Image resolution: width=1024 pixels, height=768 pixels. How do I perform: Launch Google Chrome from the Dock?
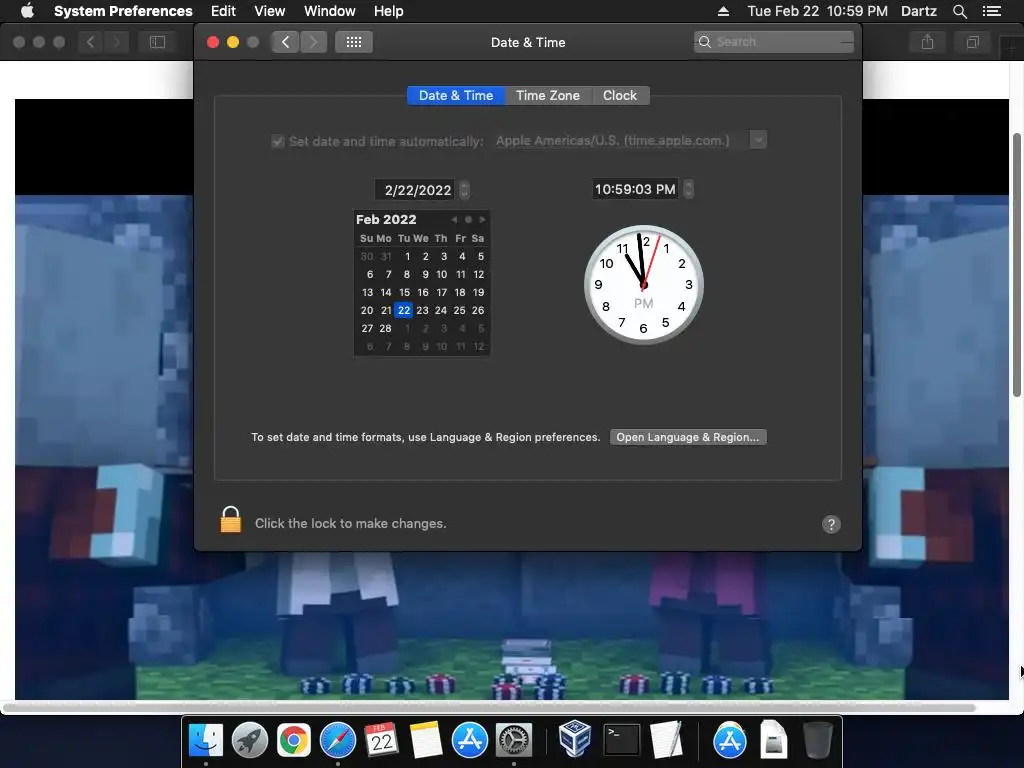coord(294,740)
